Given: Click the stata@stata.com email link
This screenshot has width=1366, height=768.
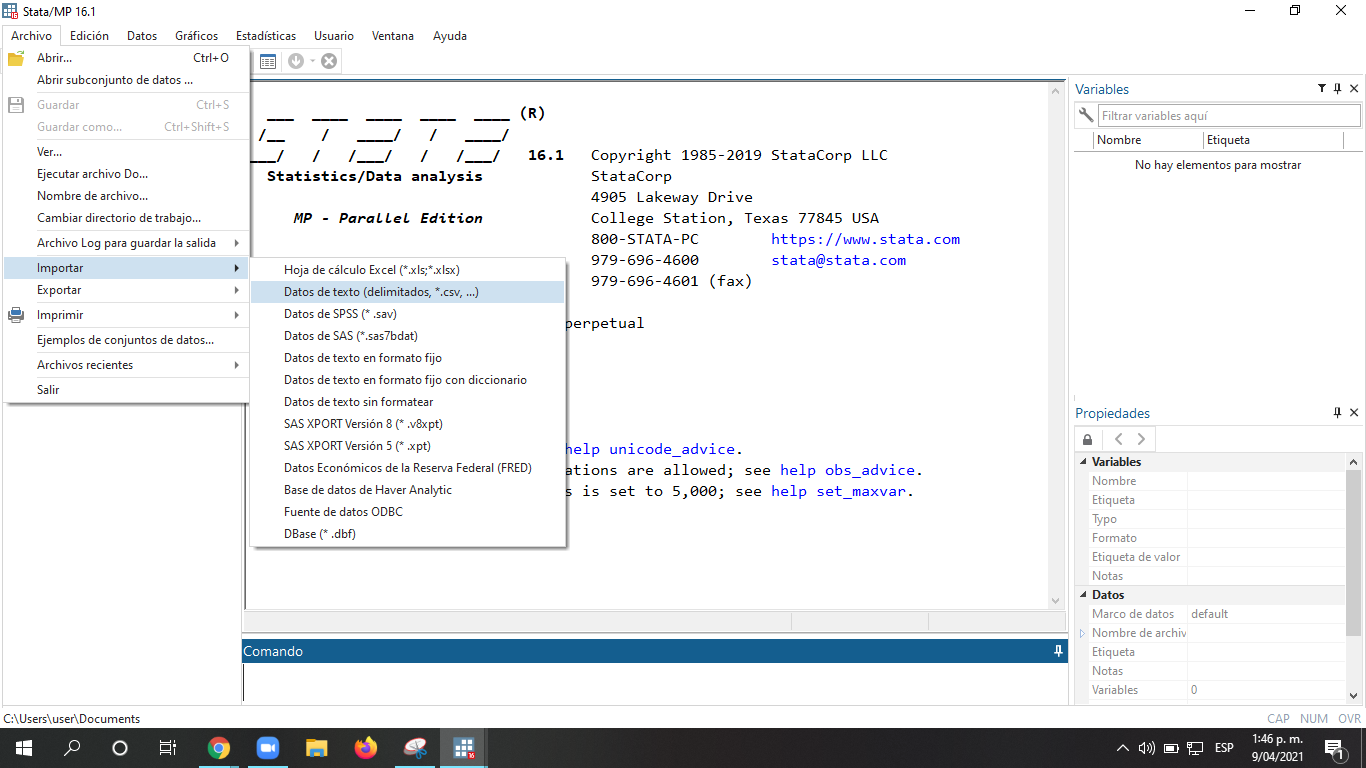Looking at the screenshot, I should pyautogui.click(x=838, y=260).
